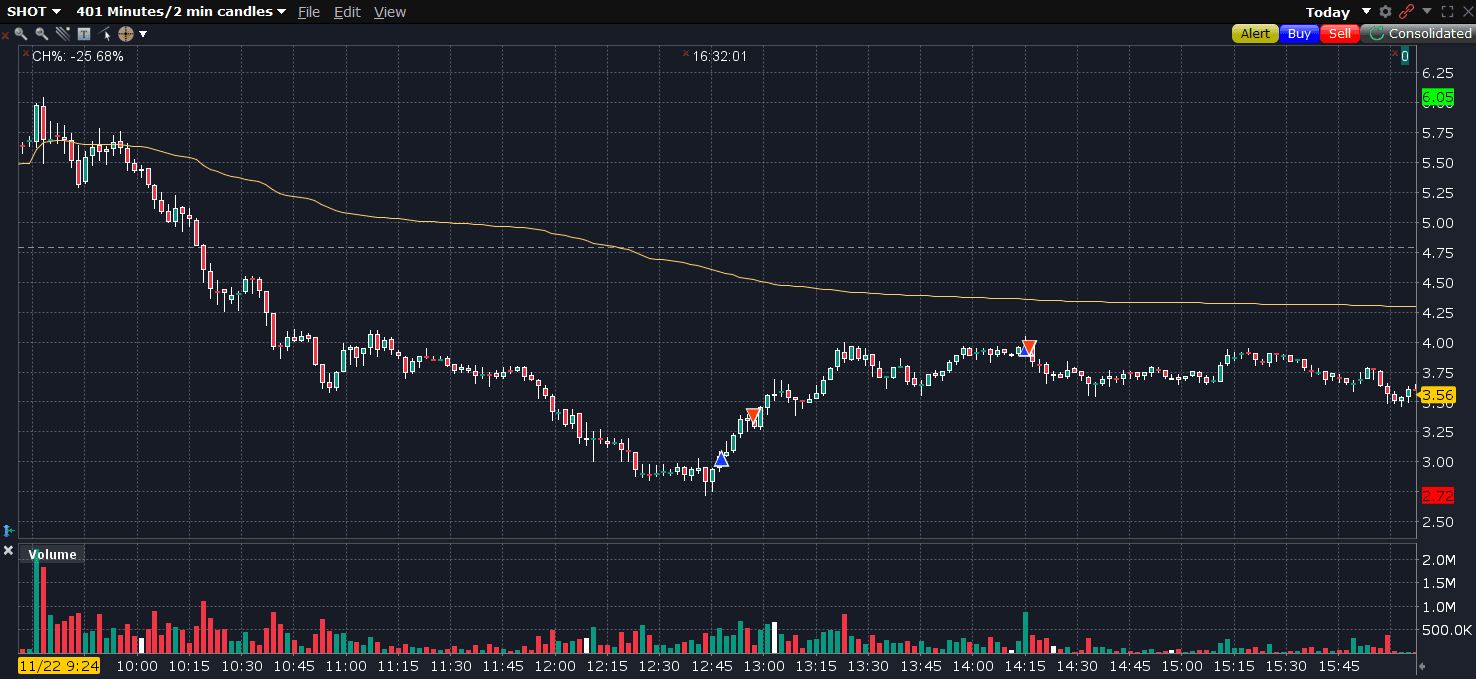Click the zoom in magnifier icon
Viewport: 1476px width, 679px height.
point(21,34)
